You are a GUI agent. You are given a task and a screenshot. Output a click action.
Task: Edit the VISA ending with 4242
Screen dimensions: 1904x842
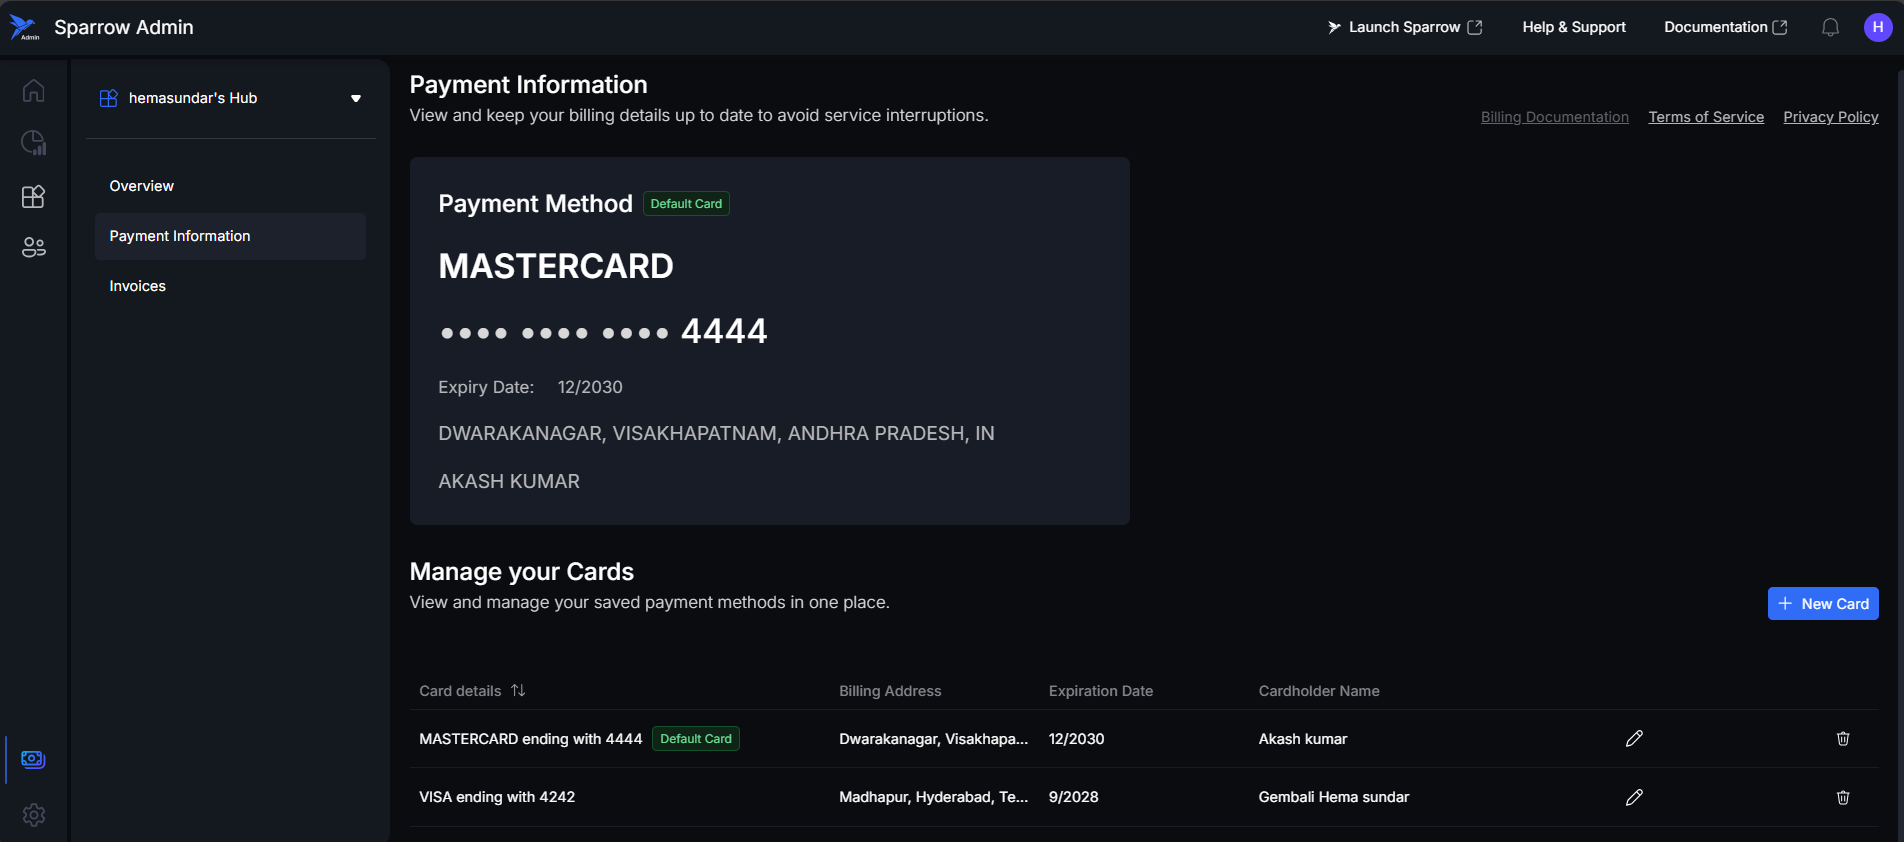tap(1634, 797)
